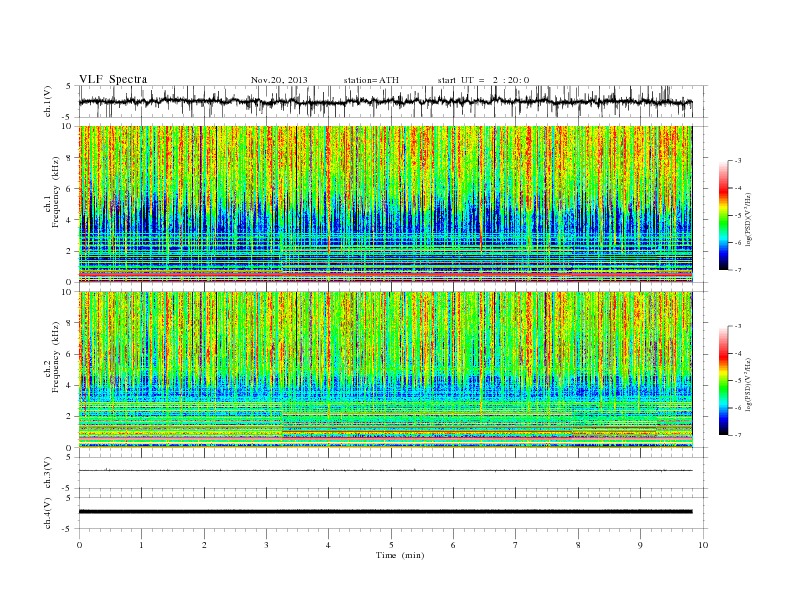Click the ch.3(V) axis label
Viewport: 792px width, 612px height.
pos(48,473)
